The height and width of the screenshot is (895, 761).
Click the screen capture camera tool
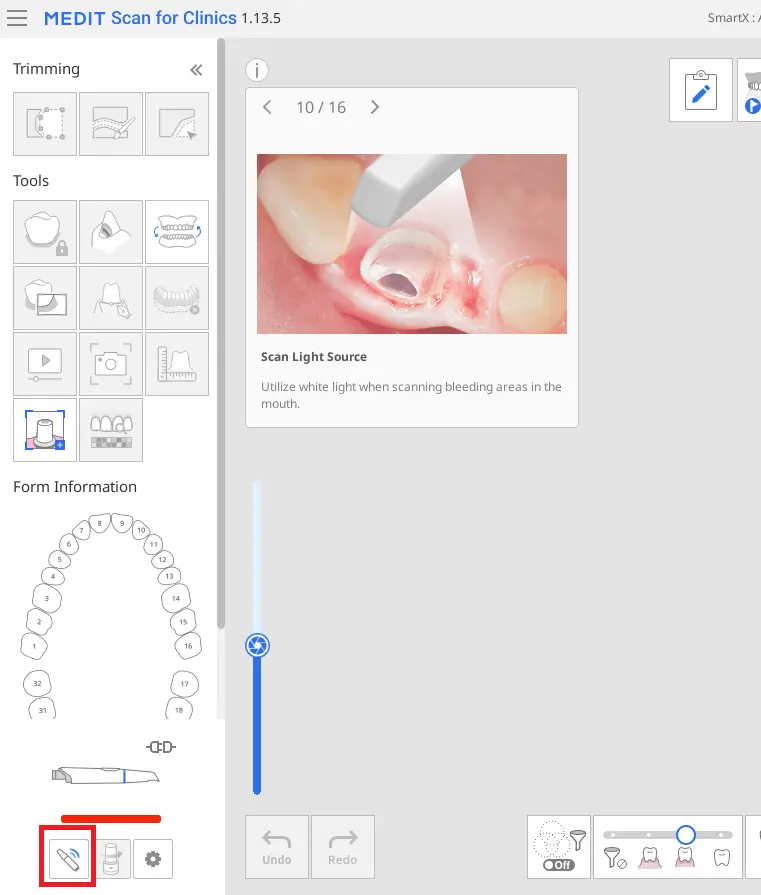pos(111,363)
